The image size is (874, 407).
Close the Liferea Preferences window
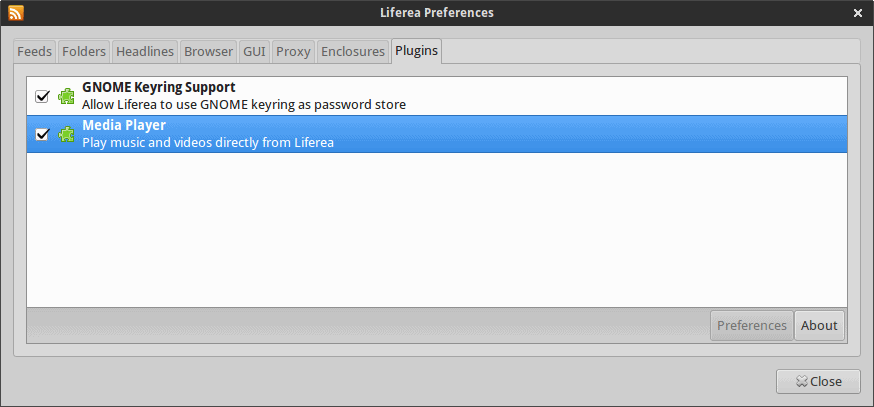858,13
